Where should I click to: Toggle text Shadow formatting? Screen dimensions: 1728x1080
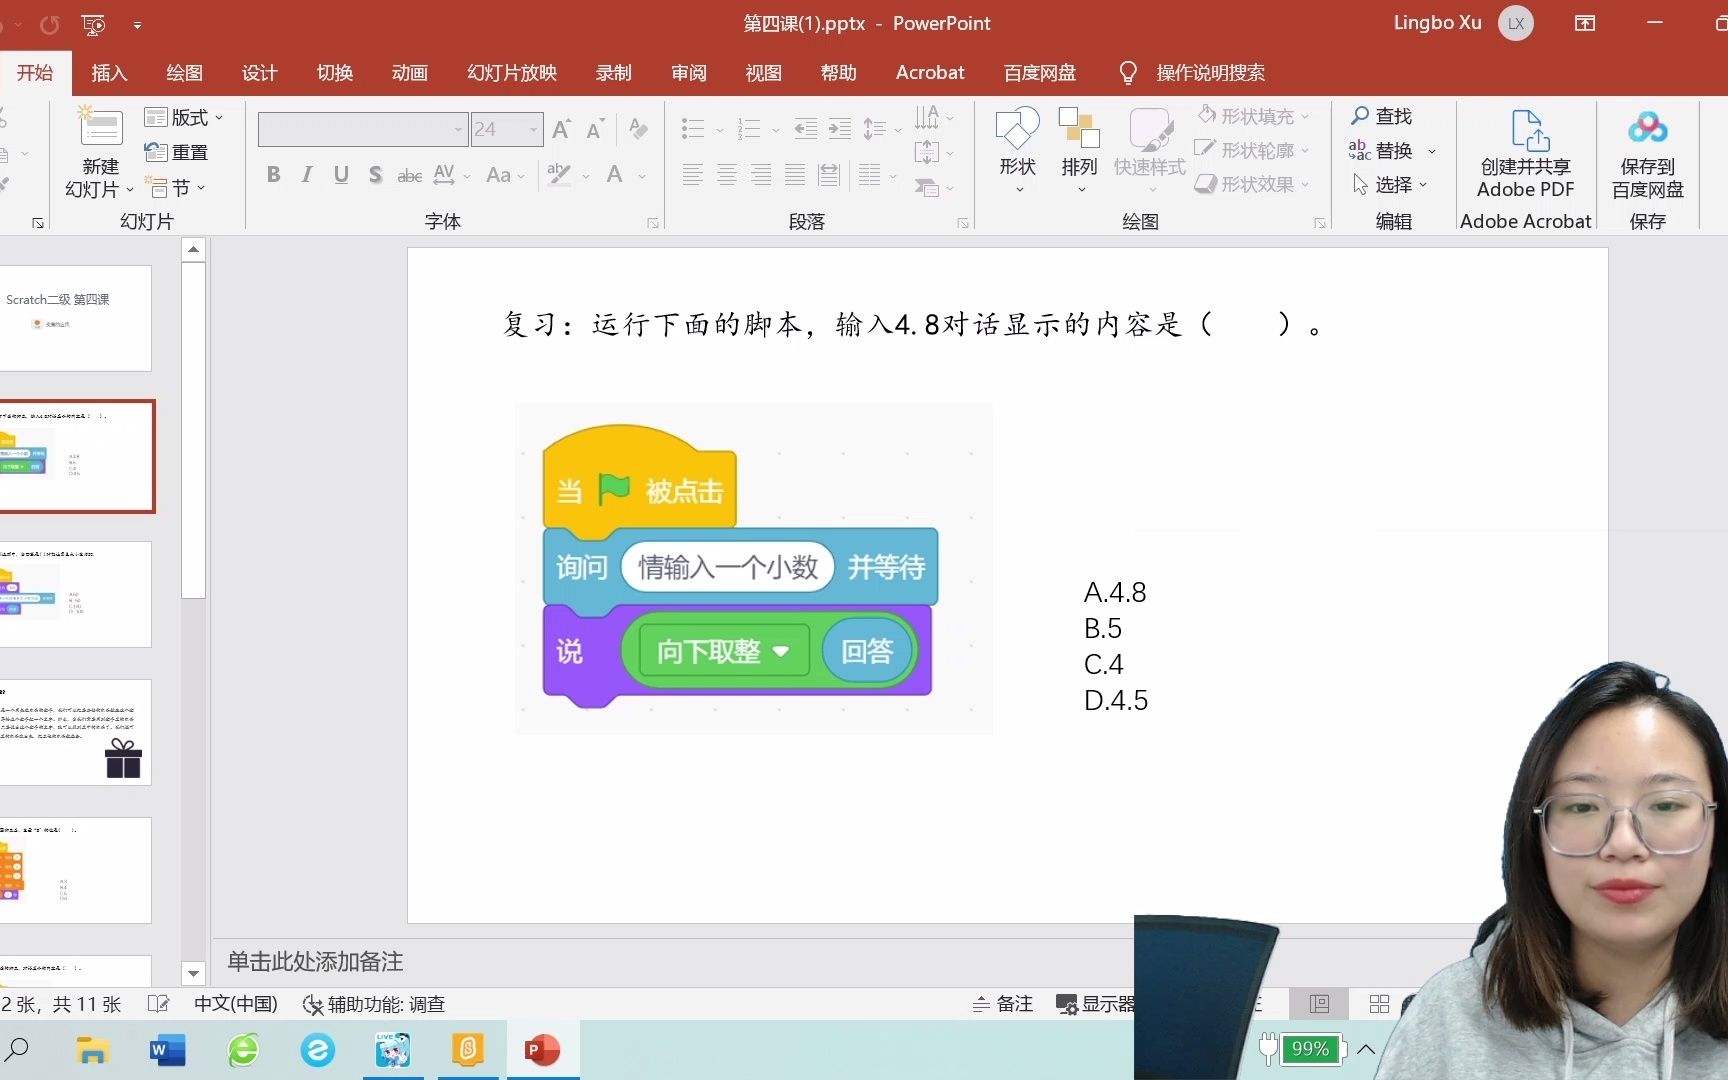pos(375,175)
